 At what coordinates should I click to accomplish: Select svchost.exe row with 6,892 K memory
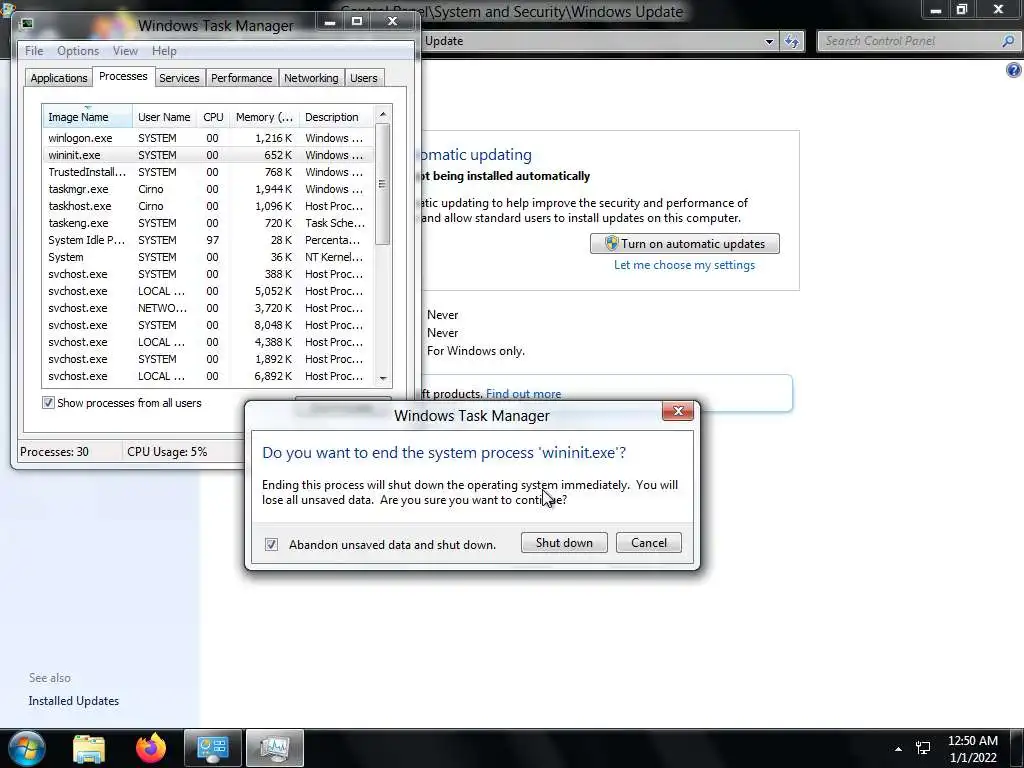pyautogui.click(x=209, y=376)
